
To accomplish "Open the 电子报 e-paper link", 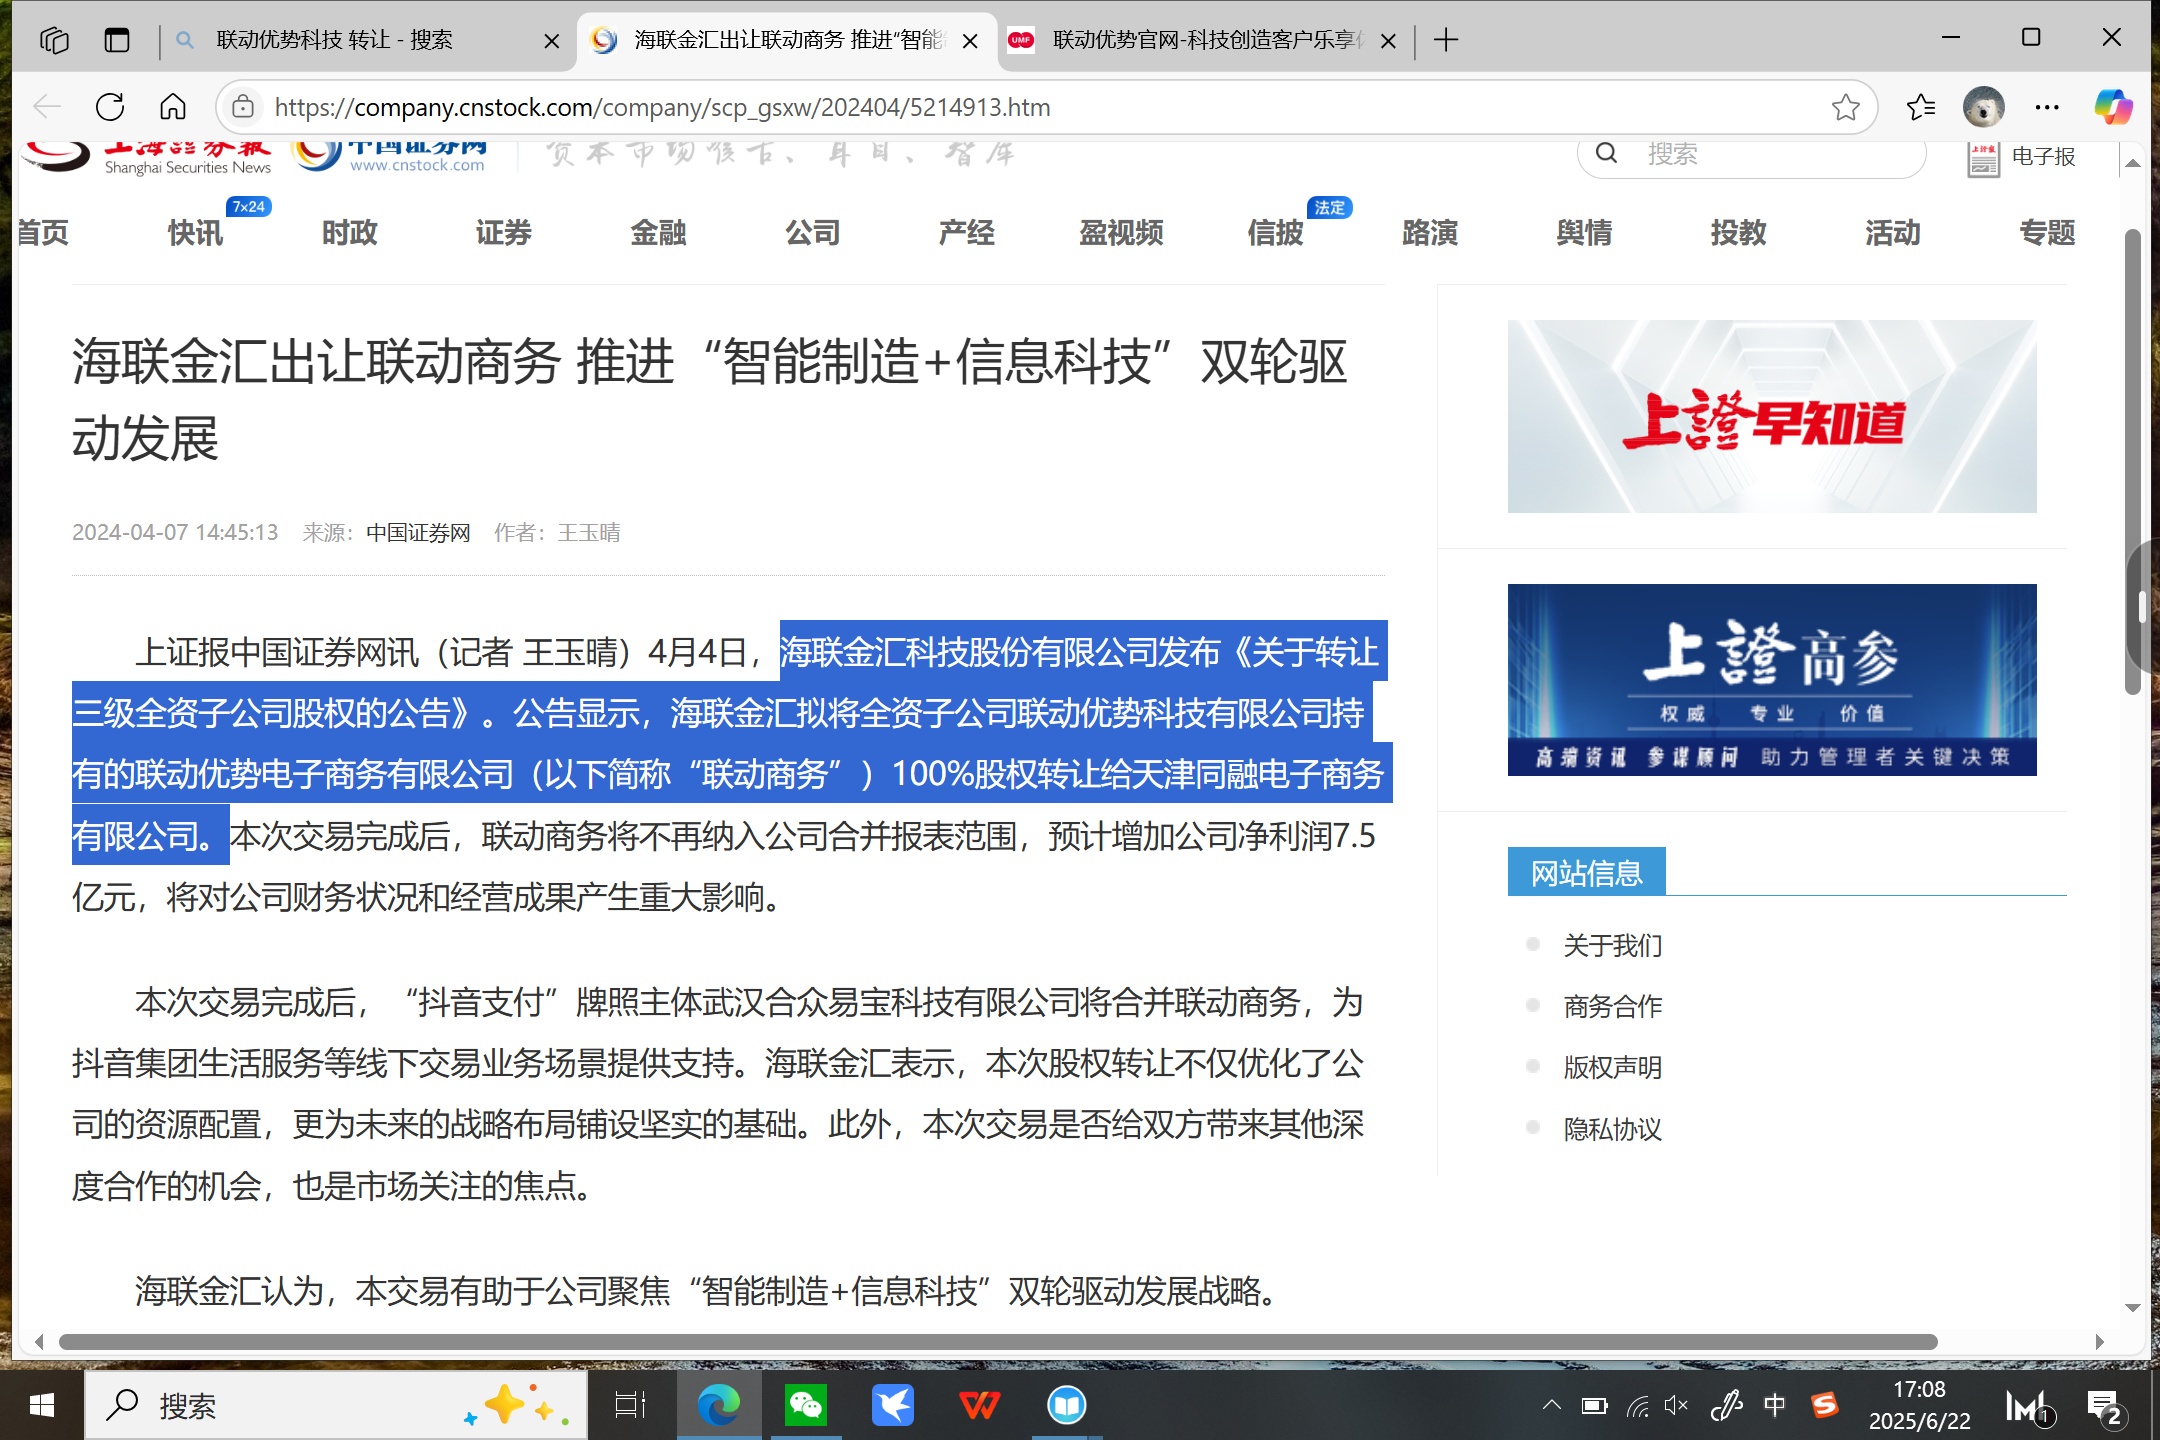I will click(2022, 156).
